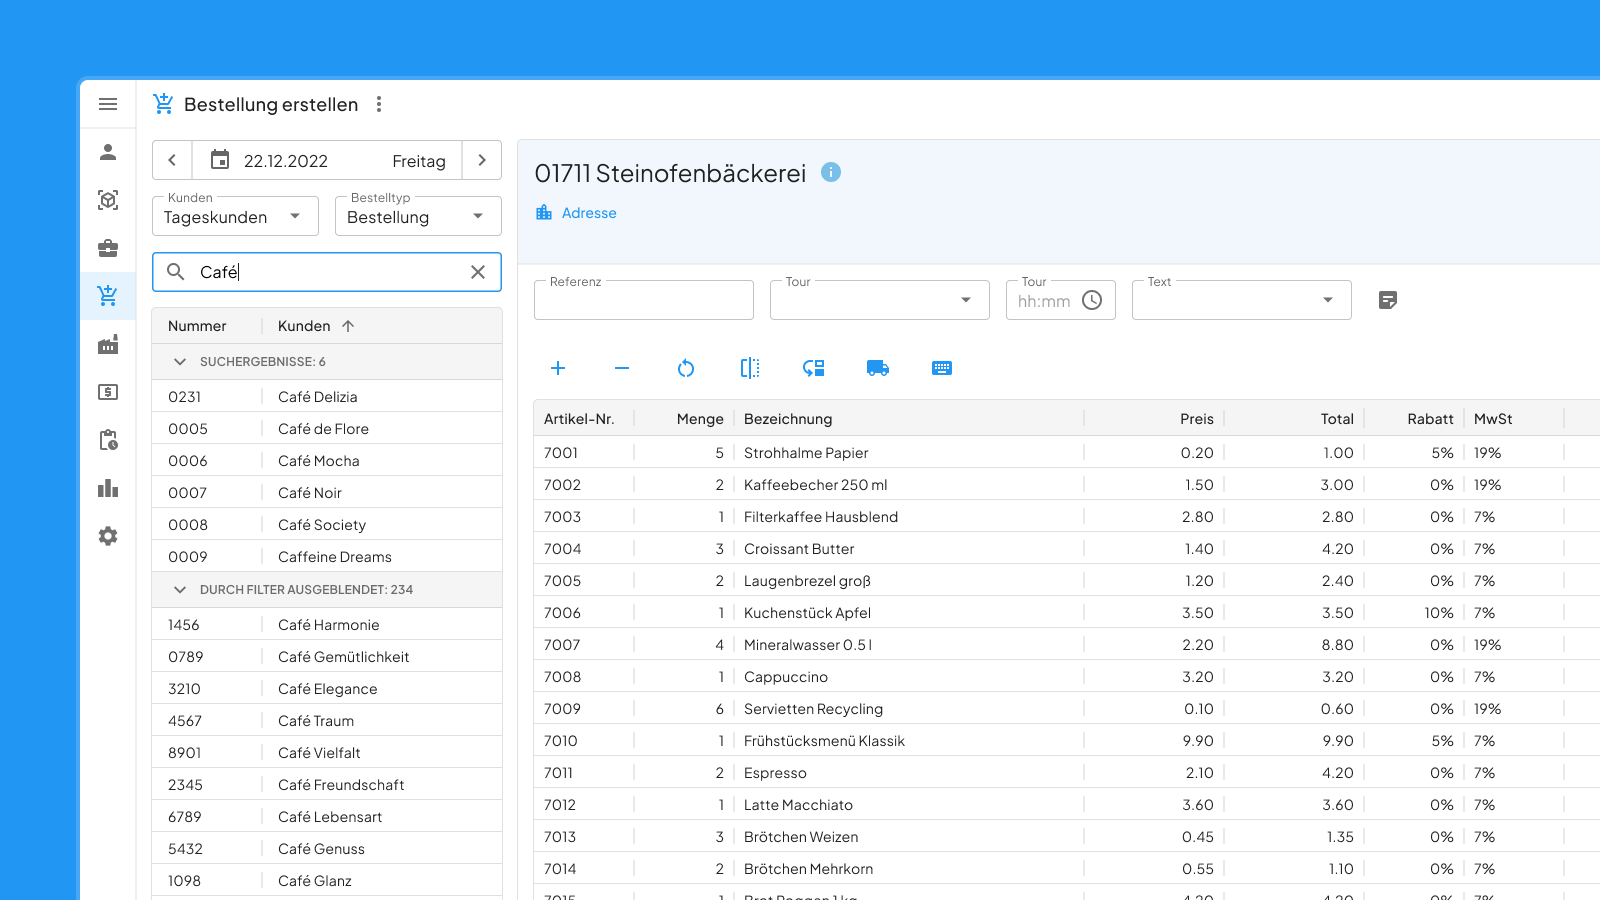Screen dimensions: 1600x900
Task: Open the hamburger navigation menu
Action: 108,104
